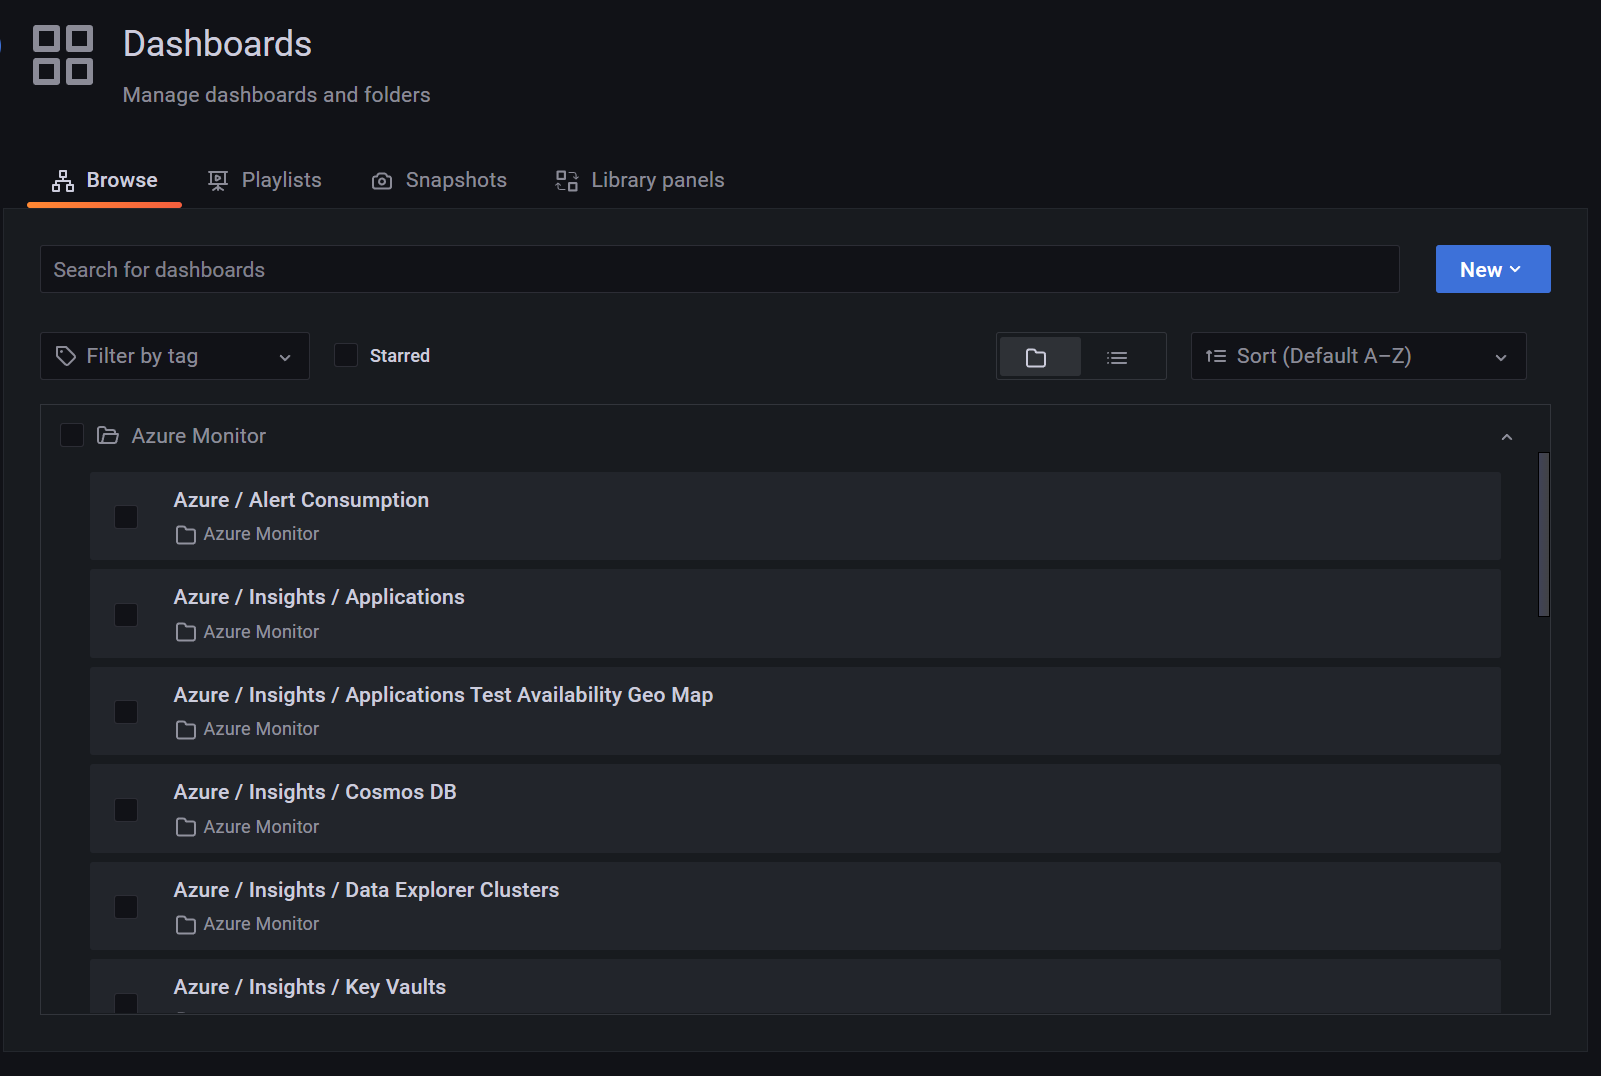Click the Playlists presentation icon
The image size is (1601, 1076).
coord(218,181)
